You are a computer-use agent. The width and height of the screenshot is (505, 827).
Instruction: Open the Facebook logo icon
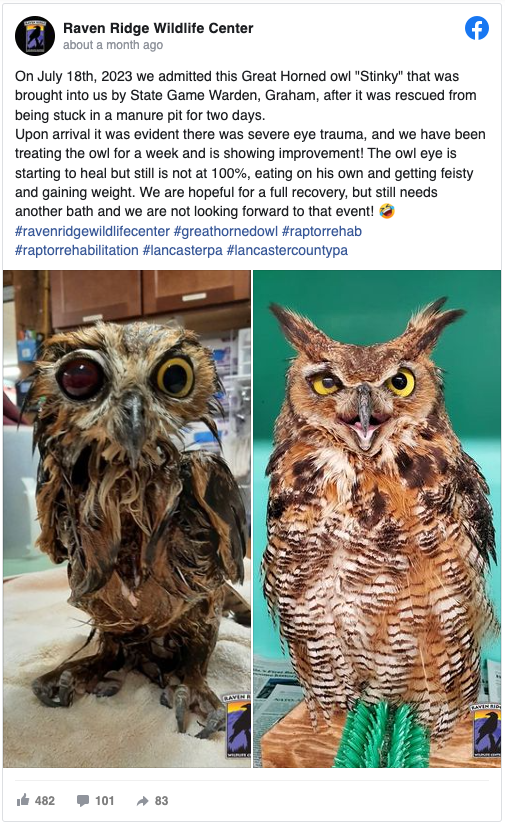tap(477, 28)
